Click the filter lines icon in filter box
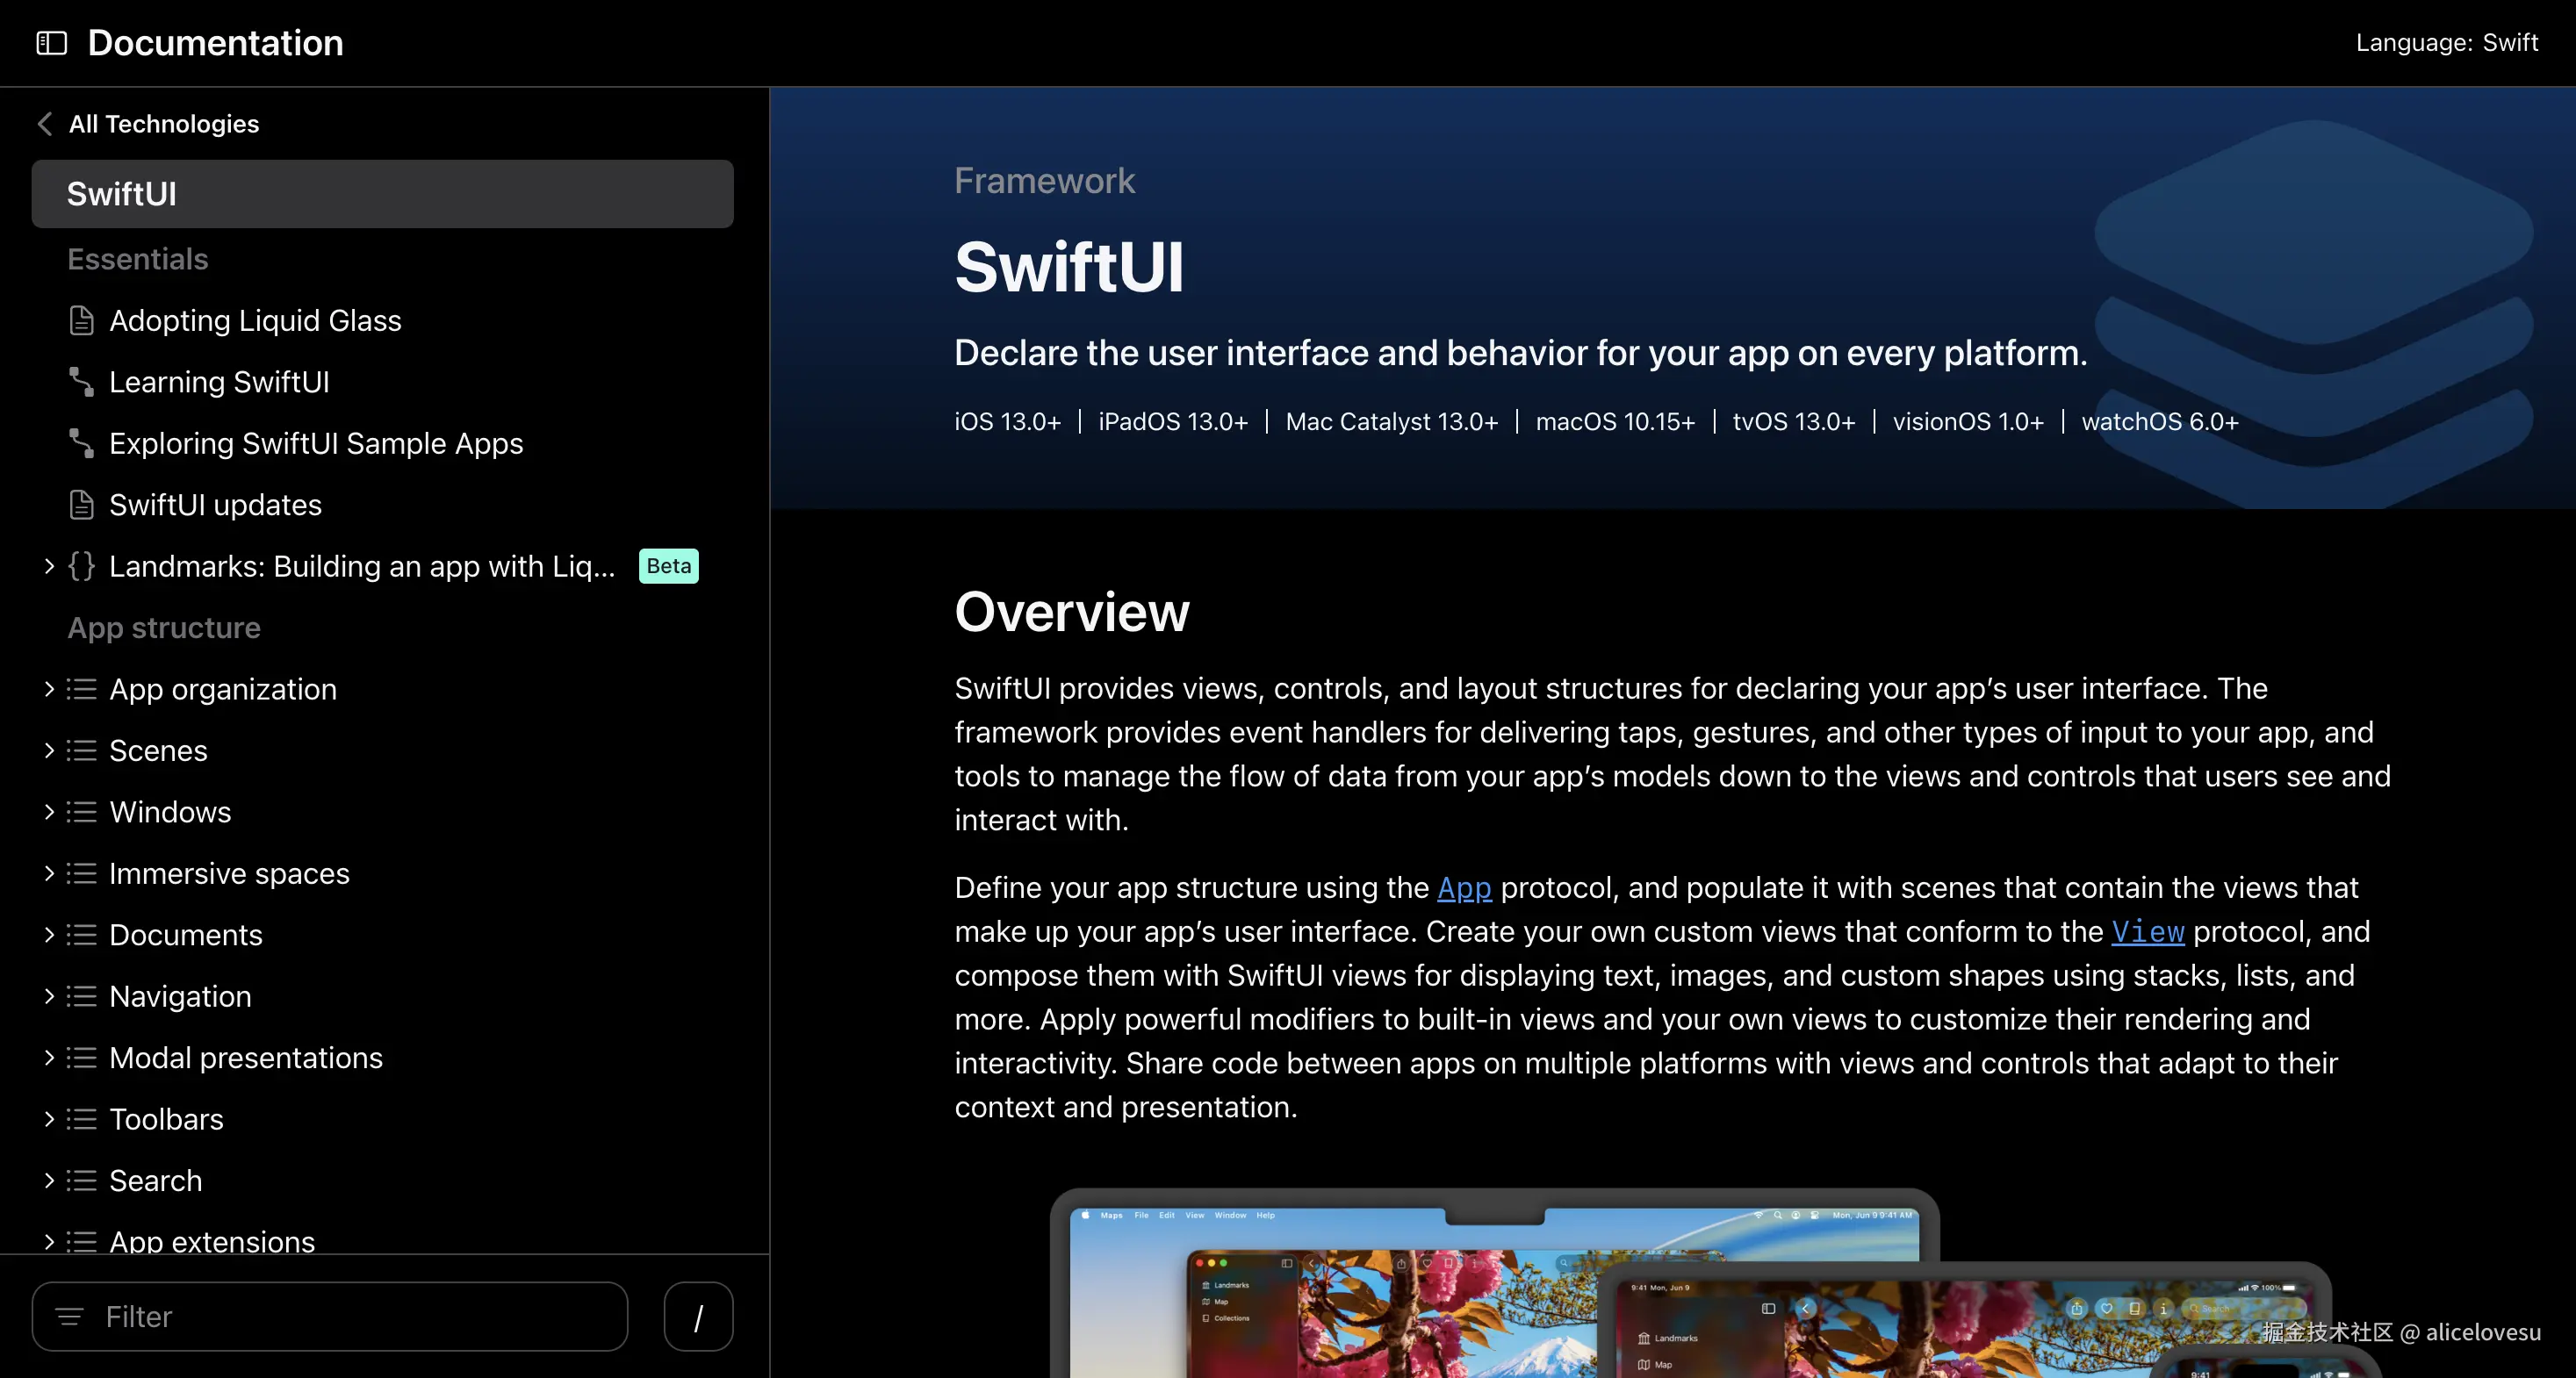Image resolution: width=2576 pixels, height=1378 pixels. point(69,1317)
